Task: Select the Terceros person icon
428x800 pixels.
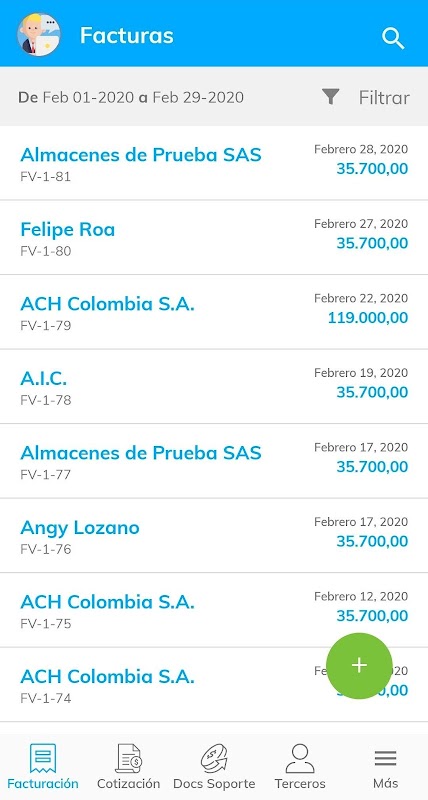Action: (300, 758)
